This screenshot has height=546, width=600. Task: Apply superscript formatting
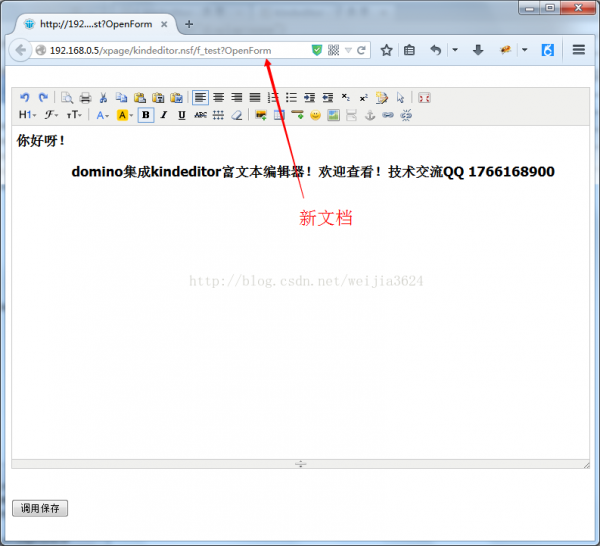point(364,98)
